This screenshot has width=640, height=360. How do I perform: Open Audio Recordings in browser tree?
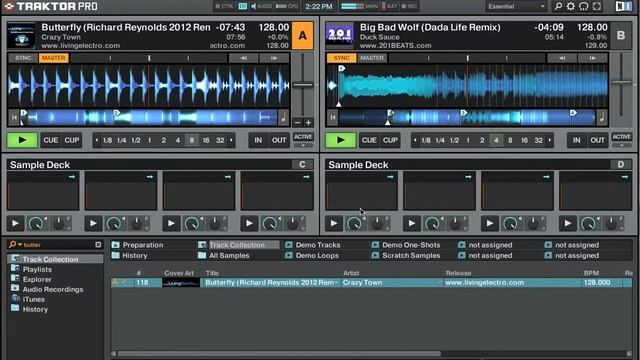pyautogui.click(x=53, y=289)
